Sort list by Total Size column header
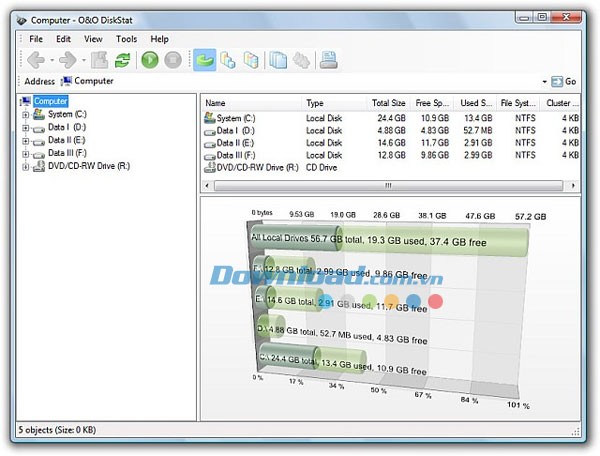600x456 pixels. [x=389, y=103]
